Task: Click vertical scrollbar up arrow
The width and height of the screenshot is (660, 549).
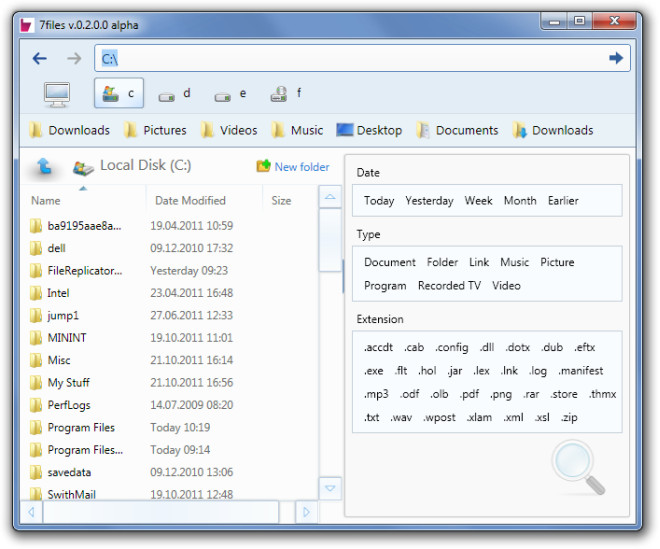Action: click(330, 197)
